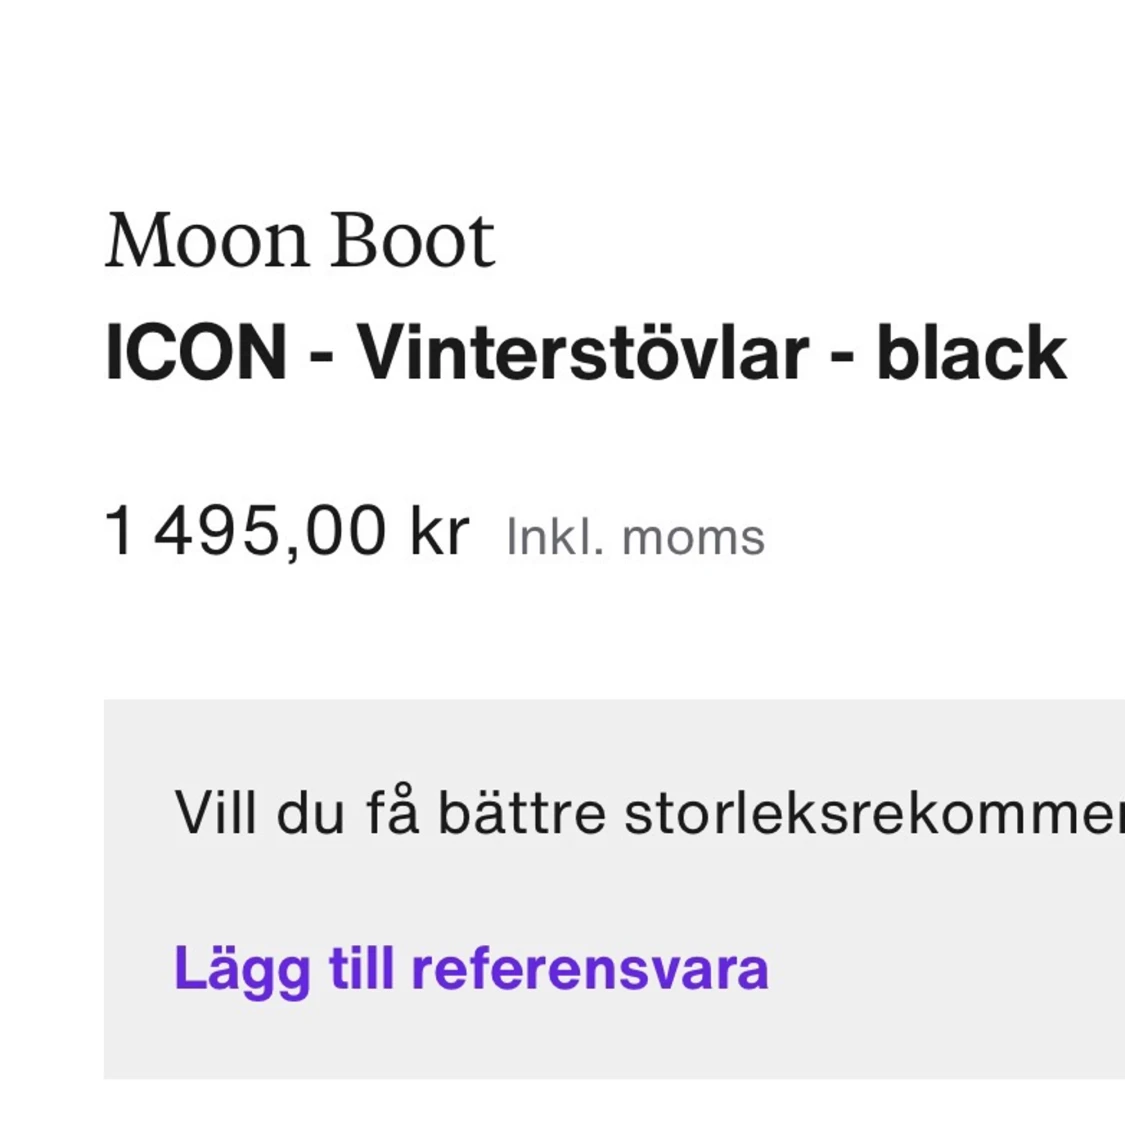Click the Lägg till referensvara link
This screenshot has height=1125, width=1125.
click(x=471, y=968)
